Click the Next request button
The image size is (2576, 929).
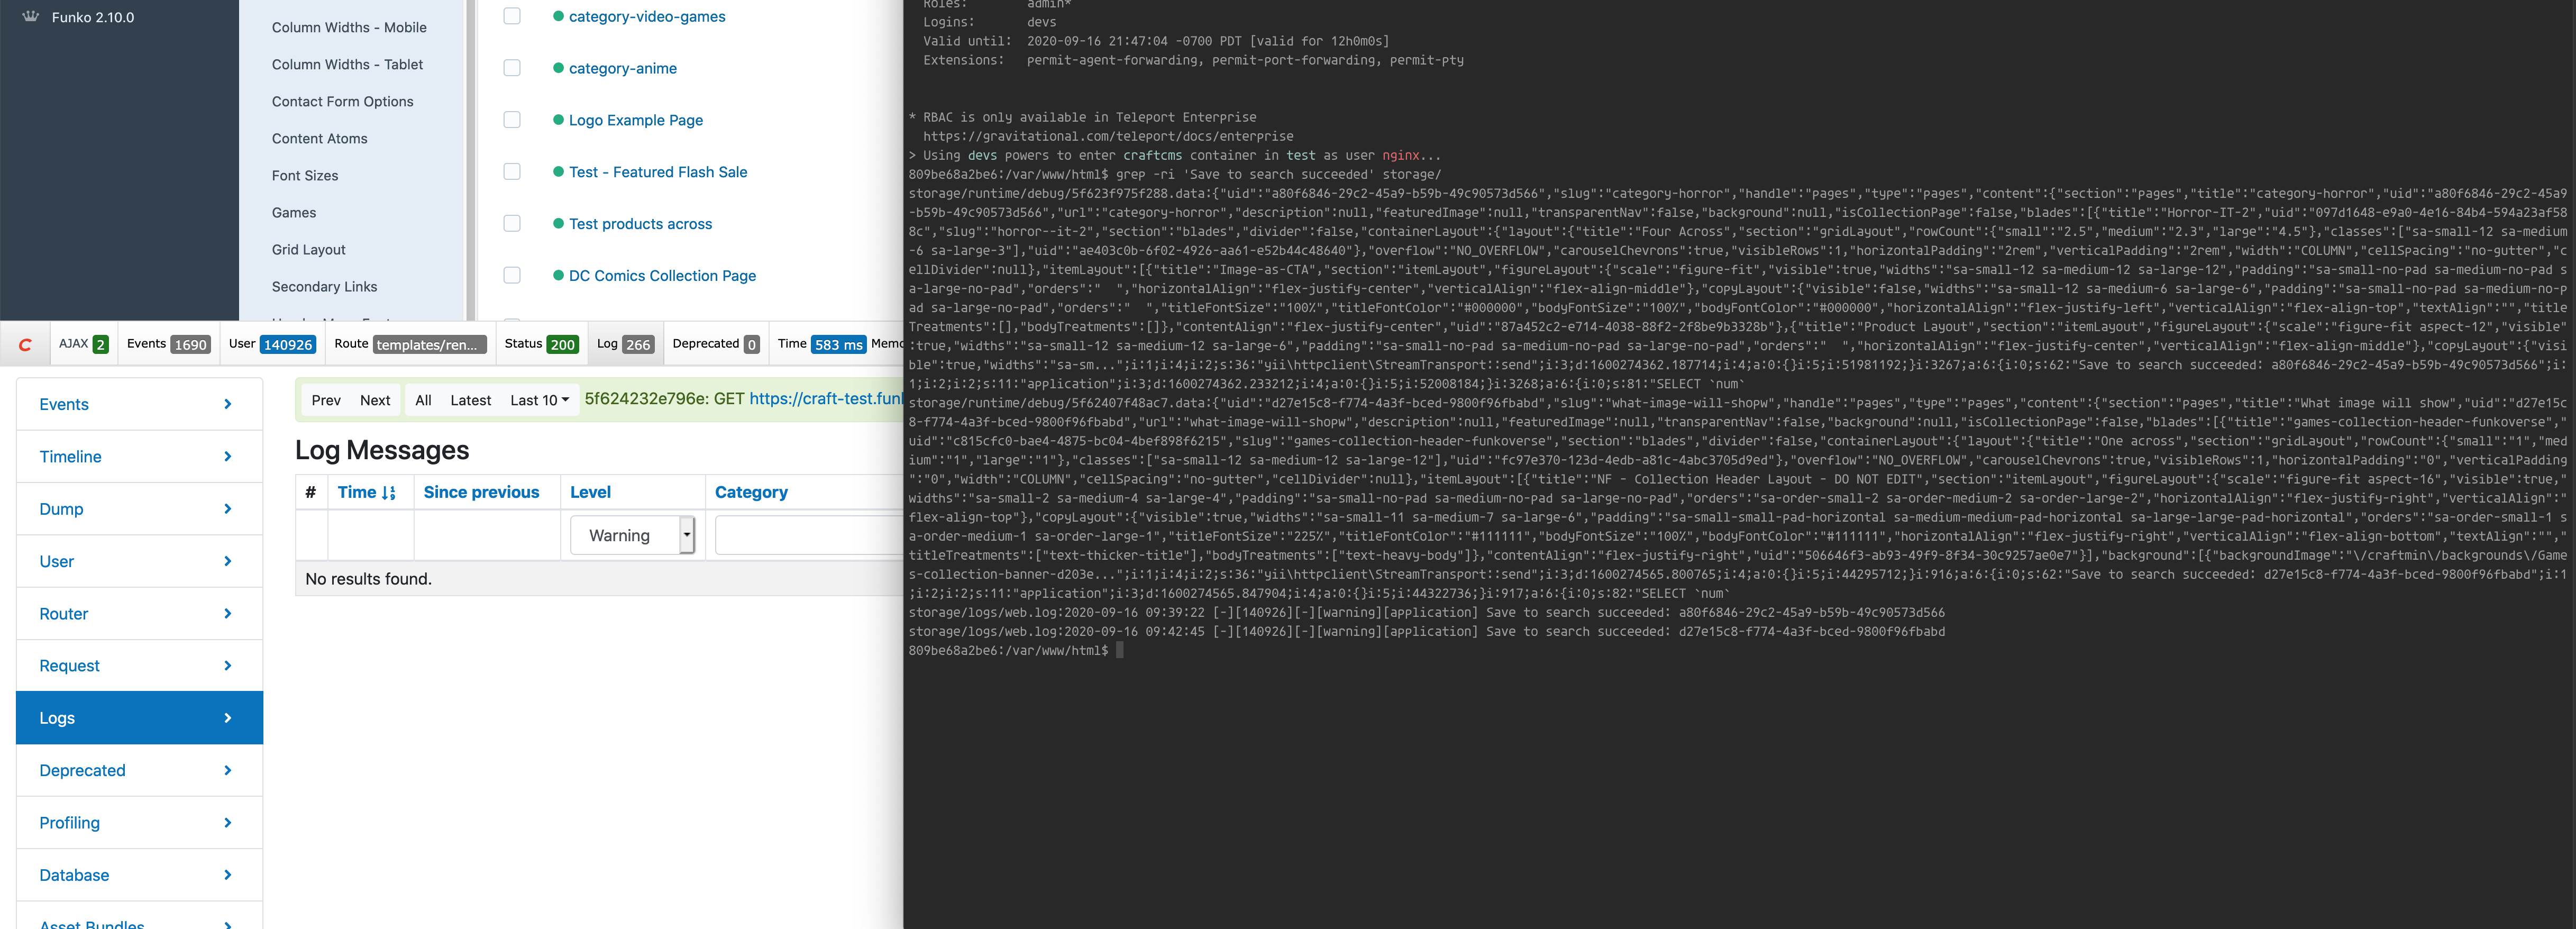pyautogui.click(x=375, y=400)
